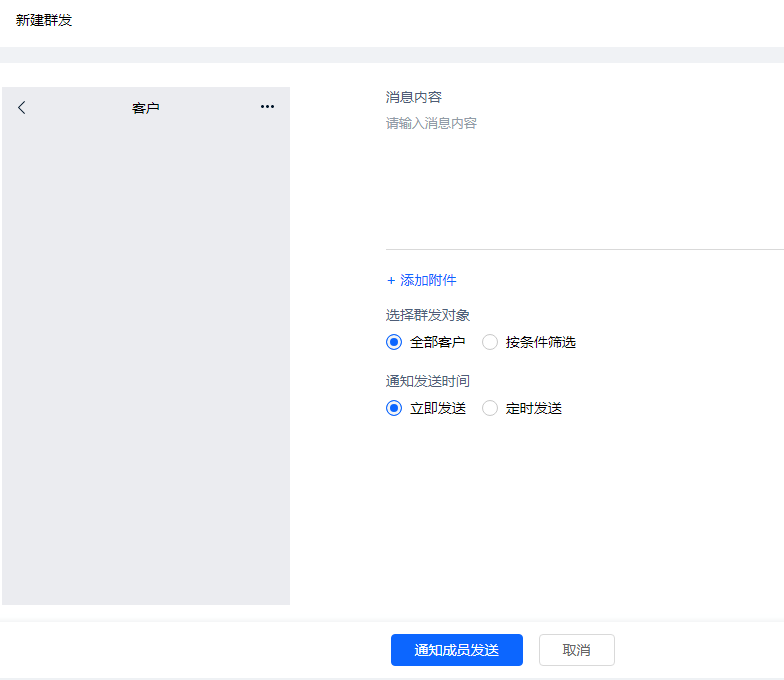The image size is (784, 680).
Task: Open the three-dot menu in the 客户 preview
Action: pos(268,106)
